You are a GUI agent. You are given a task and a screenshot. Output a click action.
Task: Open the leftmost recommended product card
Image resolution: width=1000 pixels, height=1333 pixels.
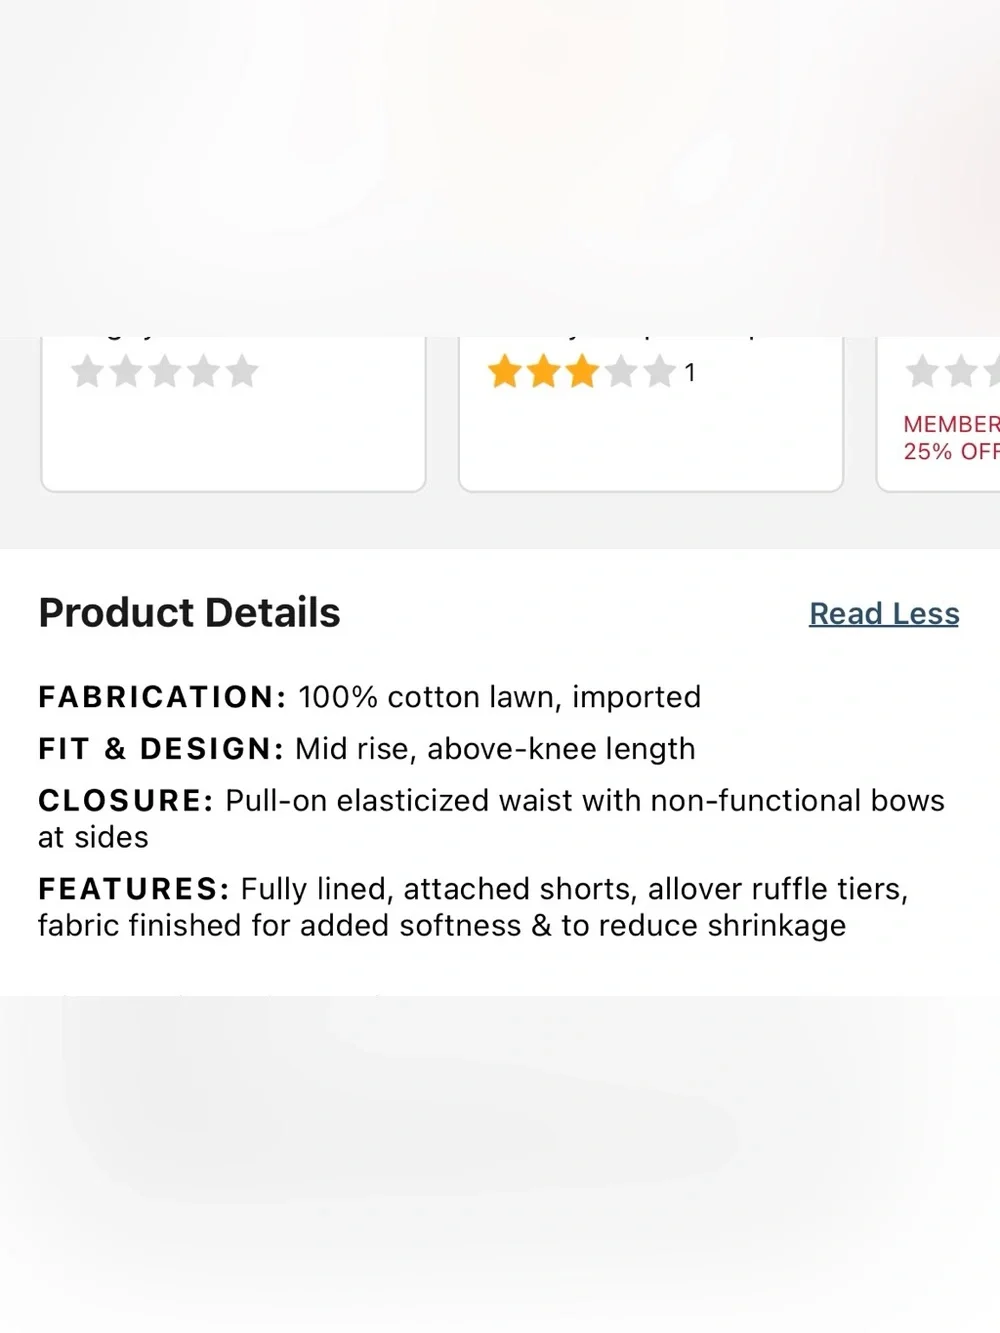233,414
